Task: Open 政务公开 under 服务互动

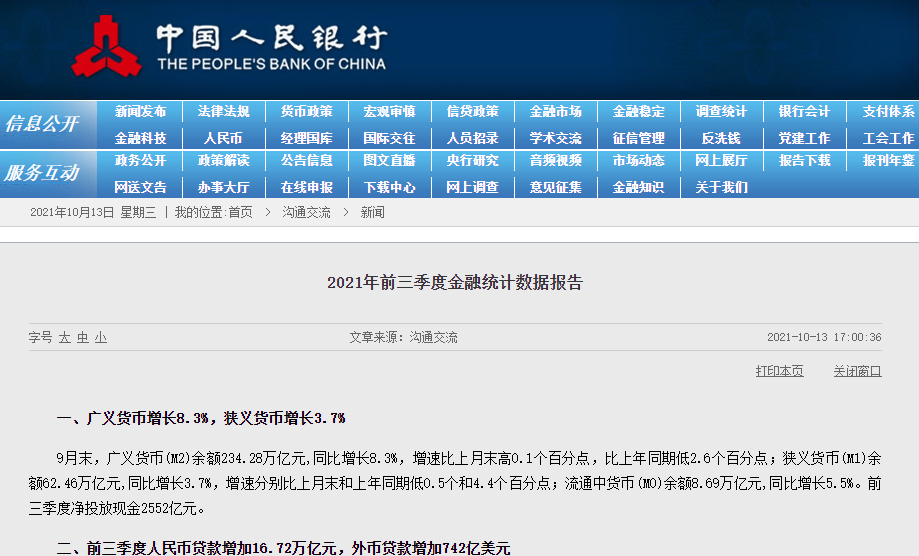Action: point(141,161)
